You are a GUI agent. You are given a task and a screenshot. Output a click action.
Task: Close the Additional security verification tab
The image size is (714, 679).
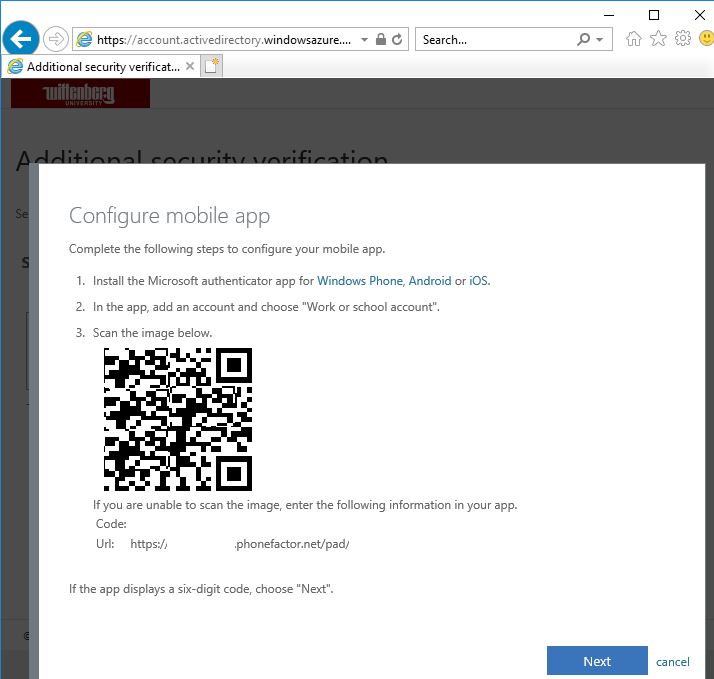tap(190, 66)
